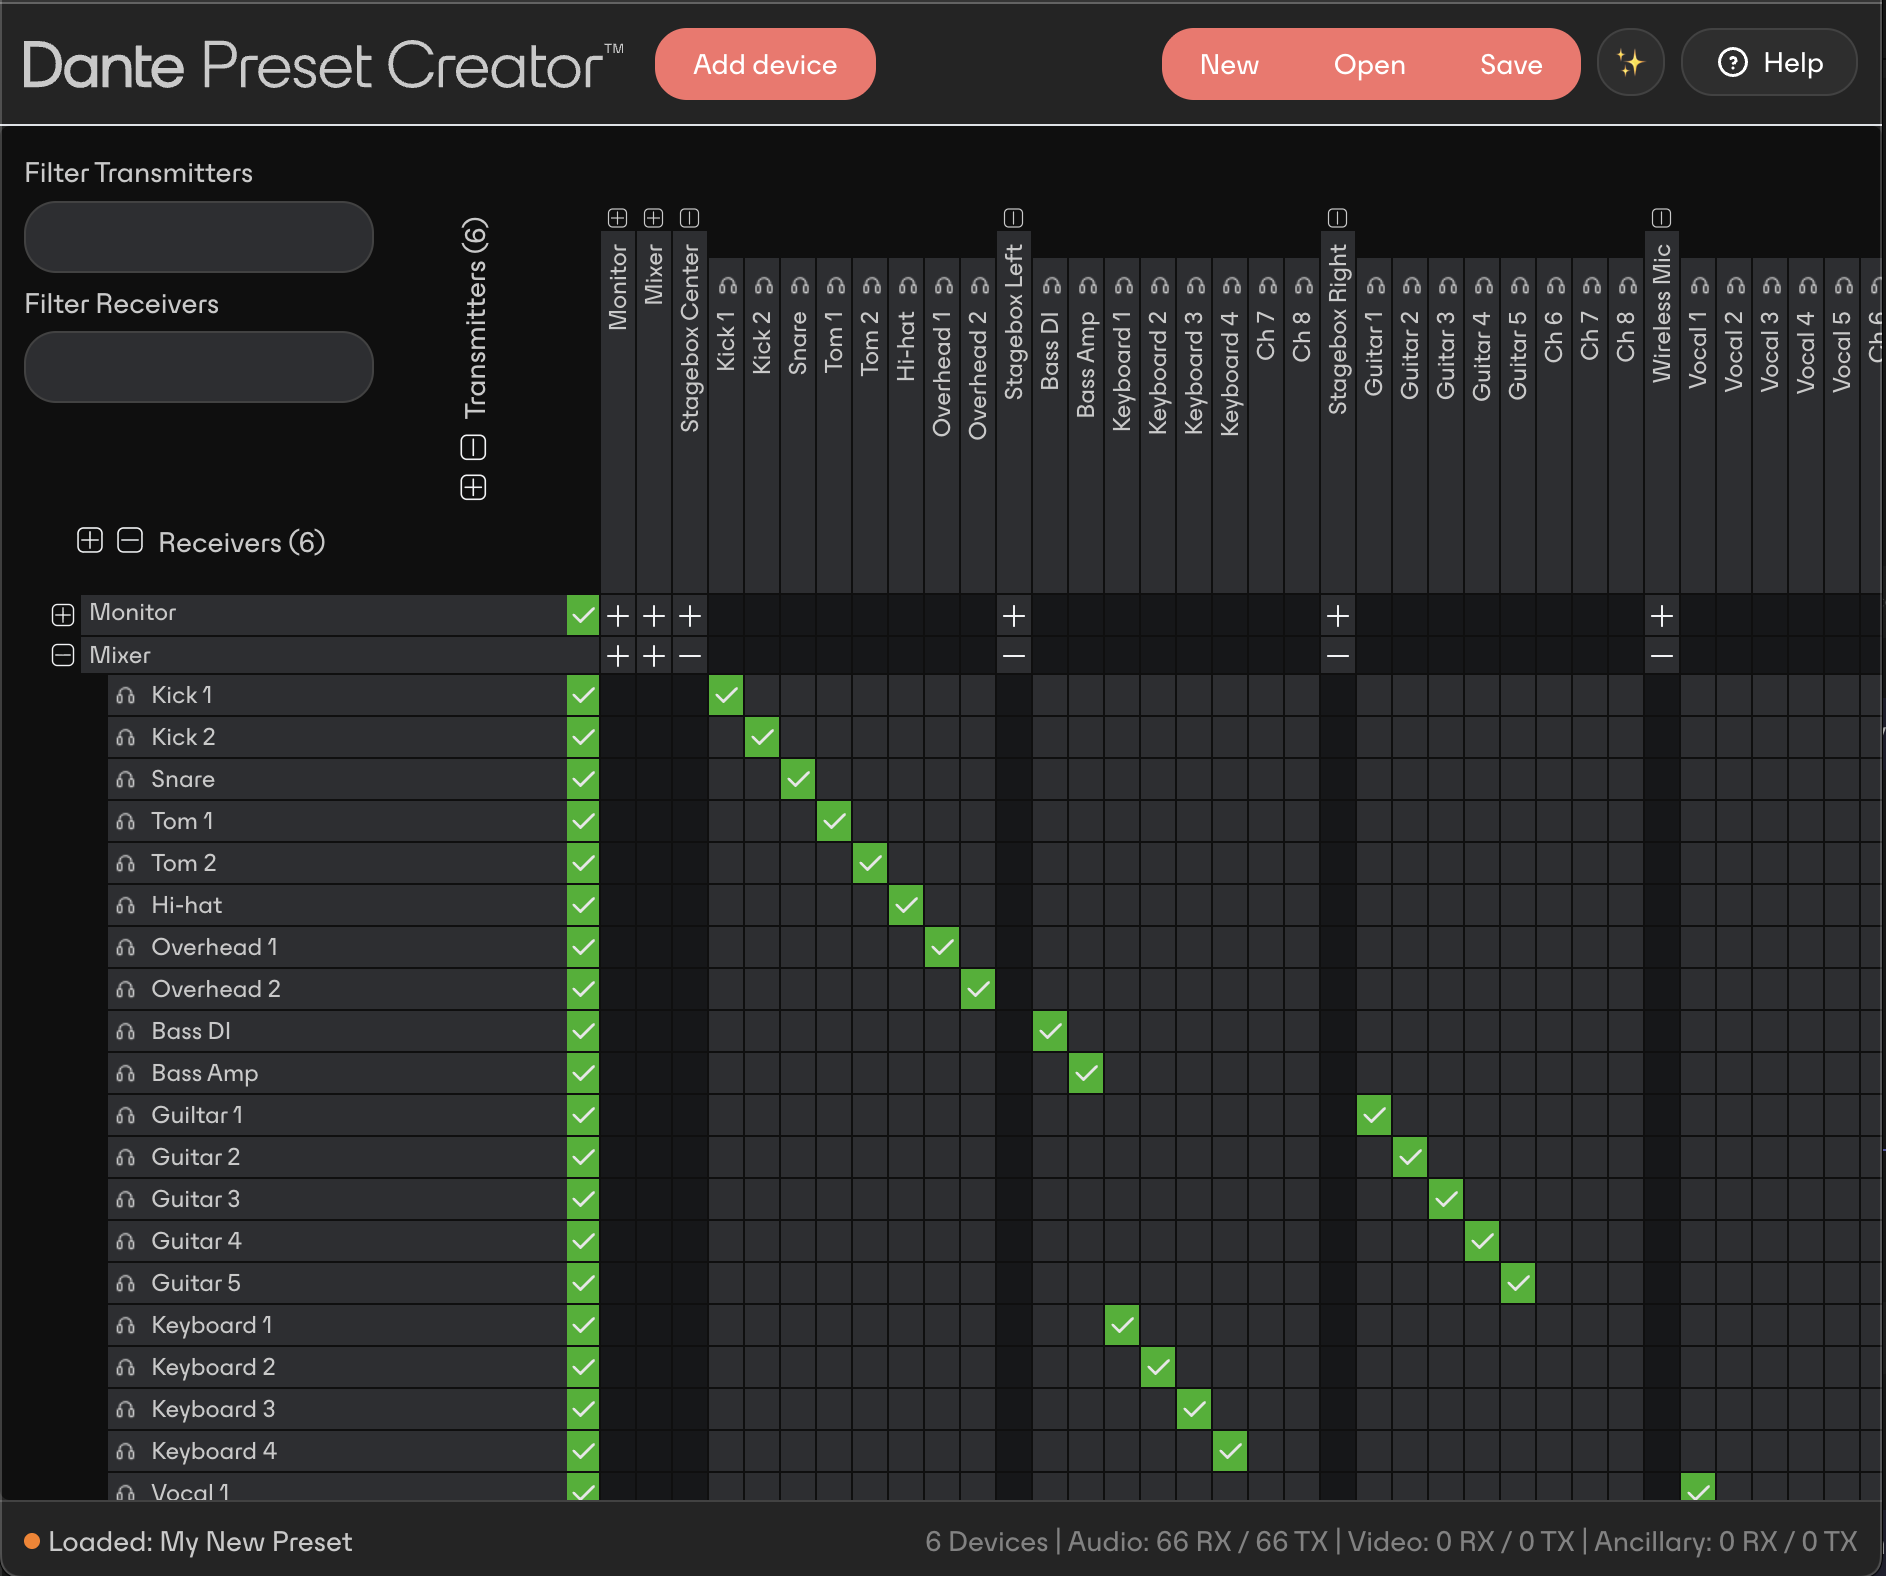Click the headphone icon above Kick 1 column
Image resolution: width=1886 pixels, height=1576 pixels.
(727, 286)
